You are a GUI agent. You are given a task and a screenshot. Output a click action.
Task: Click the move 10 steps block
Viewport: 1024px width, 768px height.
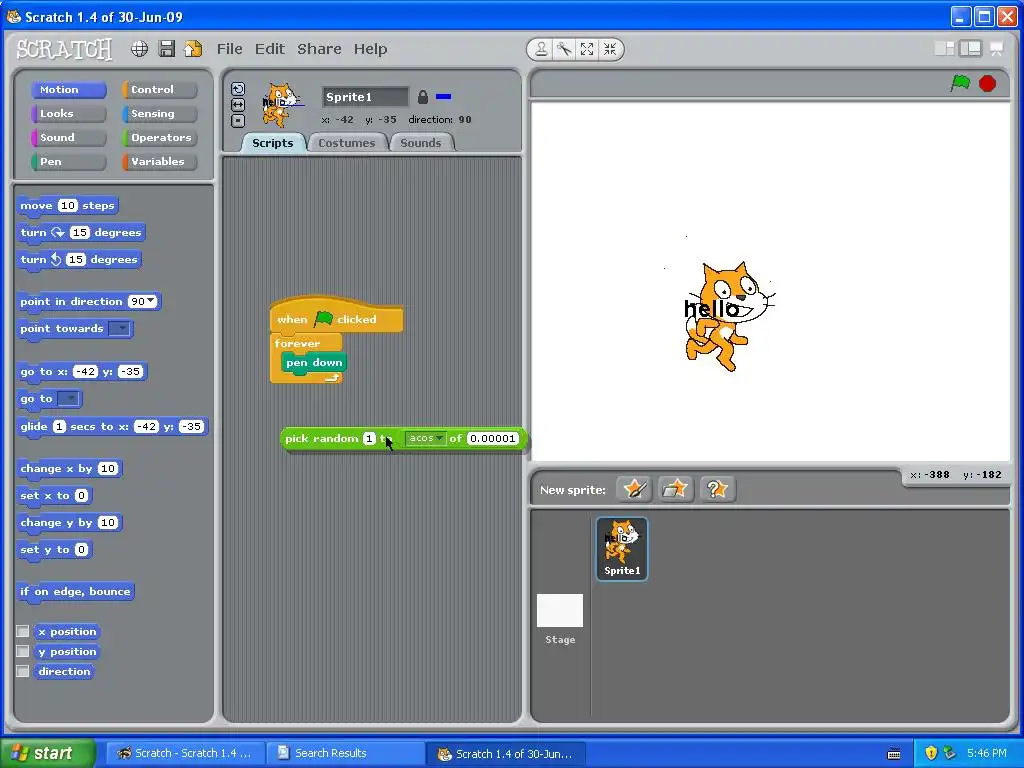(x=67, y=206)
